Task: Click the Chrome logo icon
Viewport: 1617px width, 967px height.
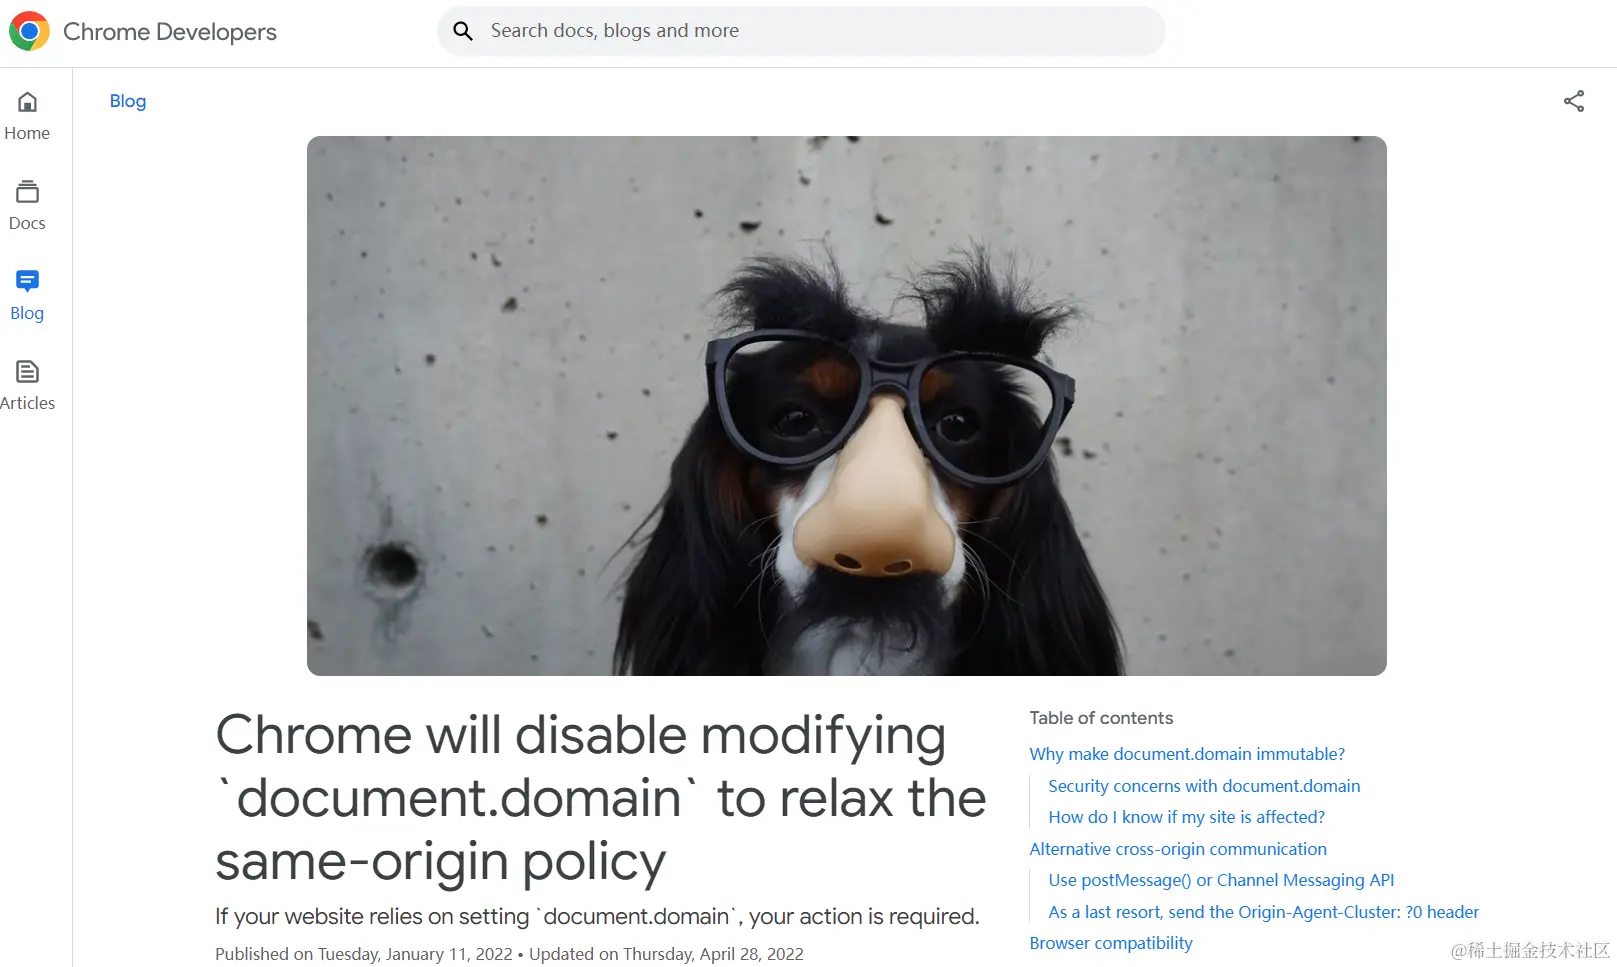Action: point(29,32)
